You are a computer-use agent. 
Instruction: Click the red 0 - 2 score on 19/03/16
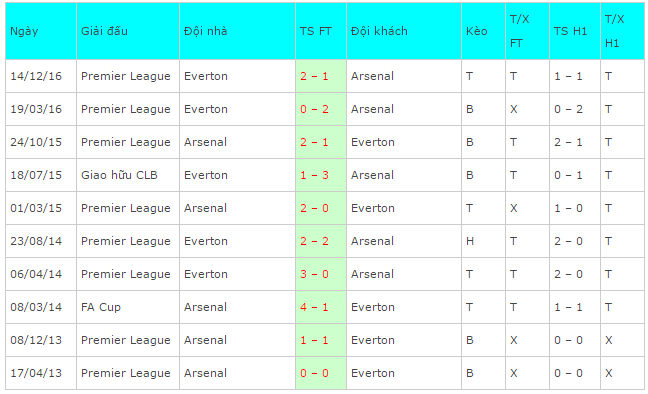click(314, 109)
